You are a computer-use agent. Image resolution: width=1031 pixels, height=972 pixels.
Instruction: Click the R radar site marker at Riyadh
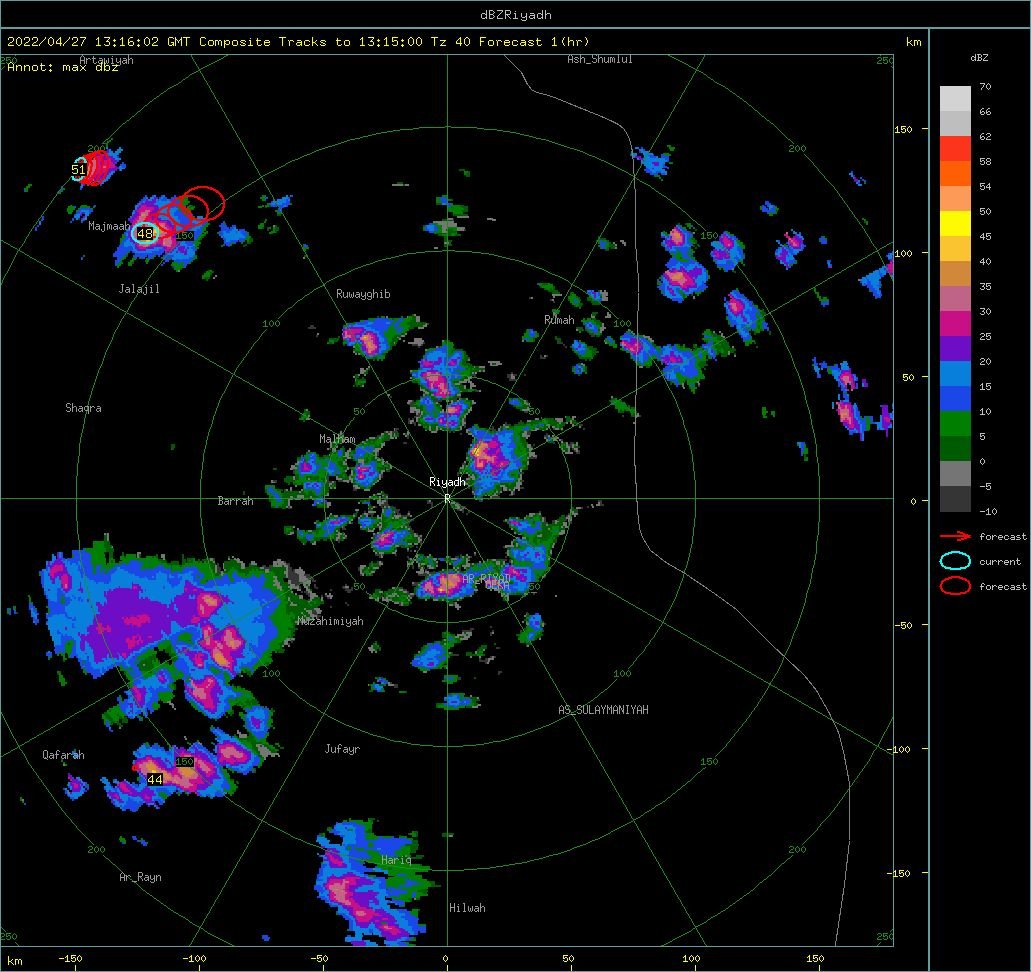coord(447,498)
